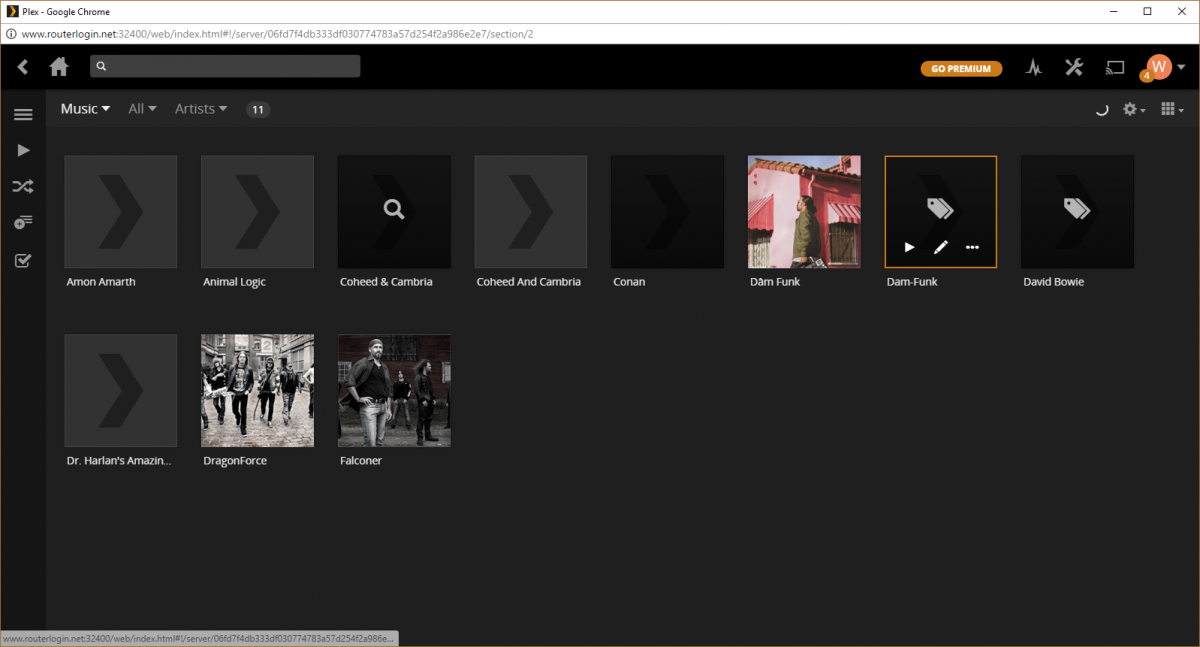Open the Amon Amarth artist thumbnail
This screenshot has width=1200, height=647.
[x=121, y=212]
